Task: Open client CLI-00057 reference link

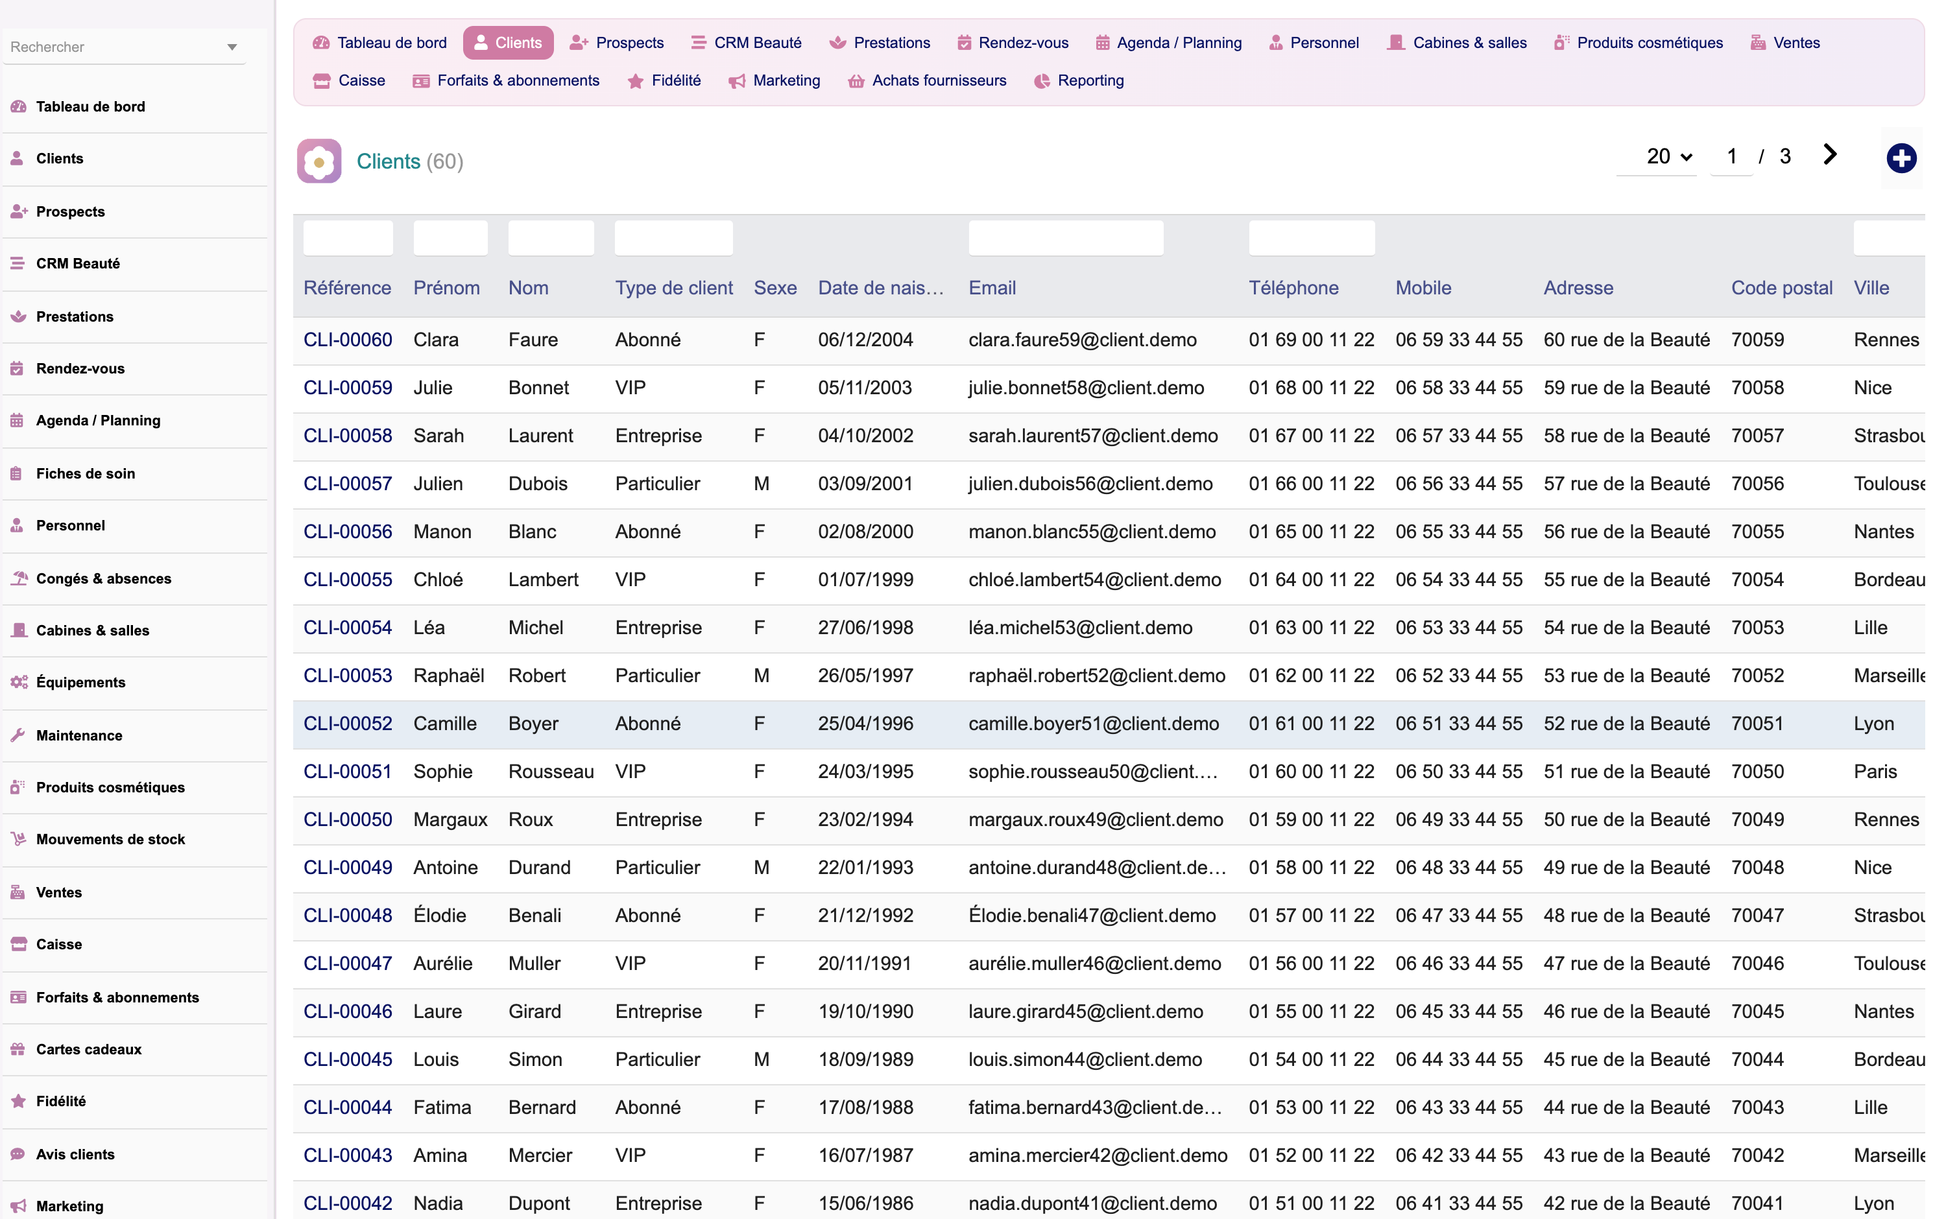Action: pos(348,484)
